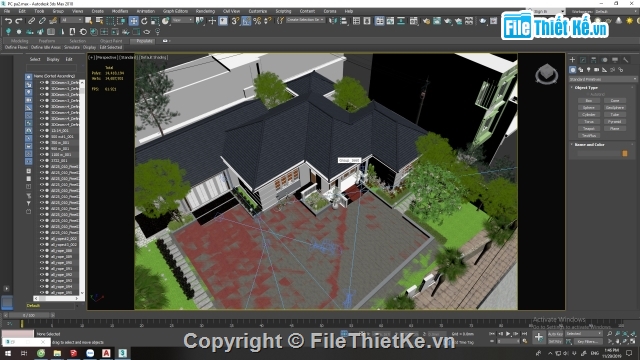The height and width of the screenshot is (360, 640).
Task: Click the Align tool icon
Action: point(344,21)
